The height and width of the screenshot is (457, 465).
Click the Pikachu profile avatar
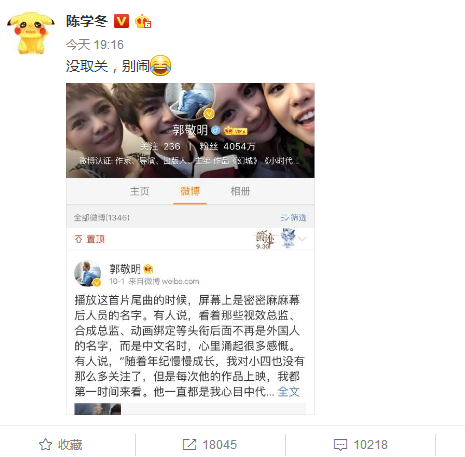point(31,33)
